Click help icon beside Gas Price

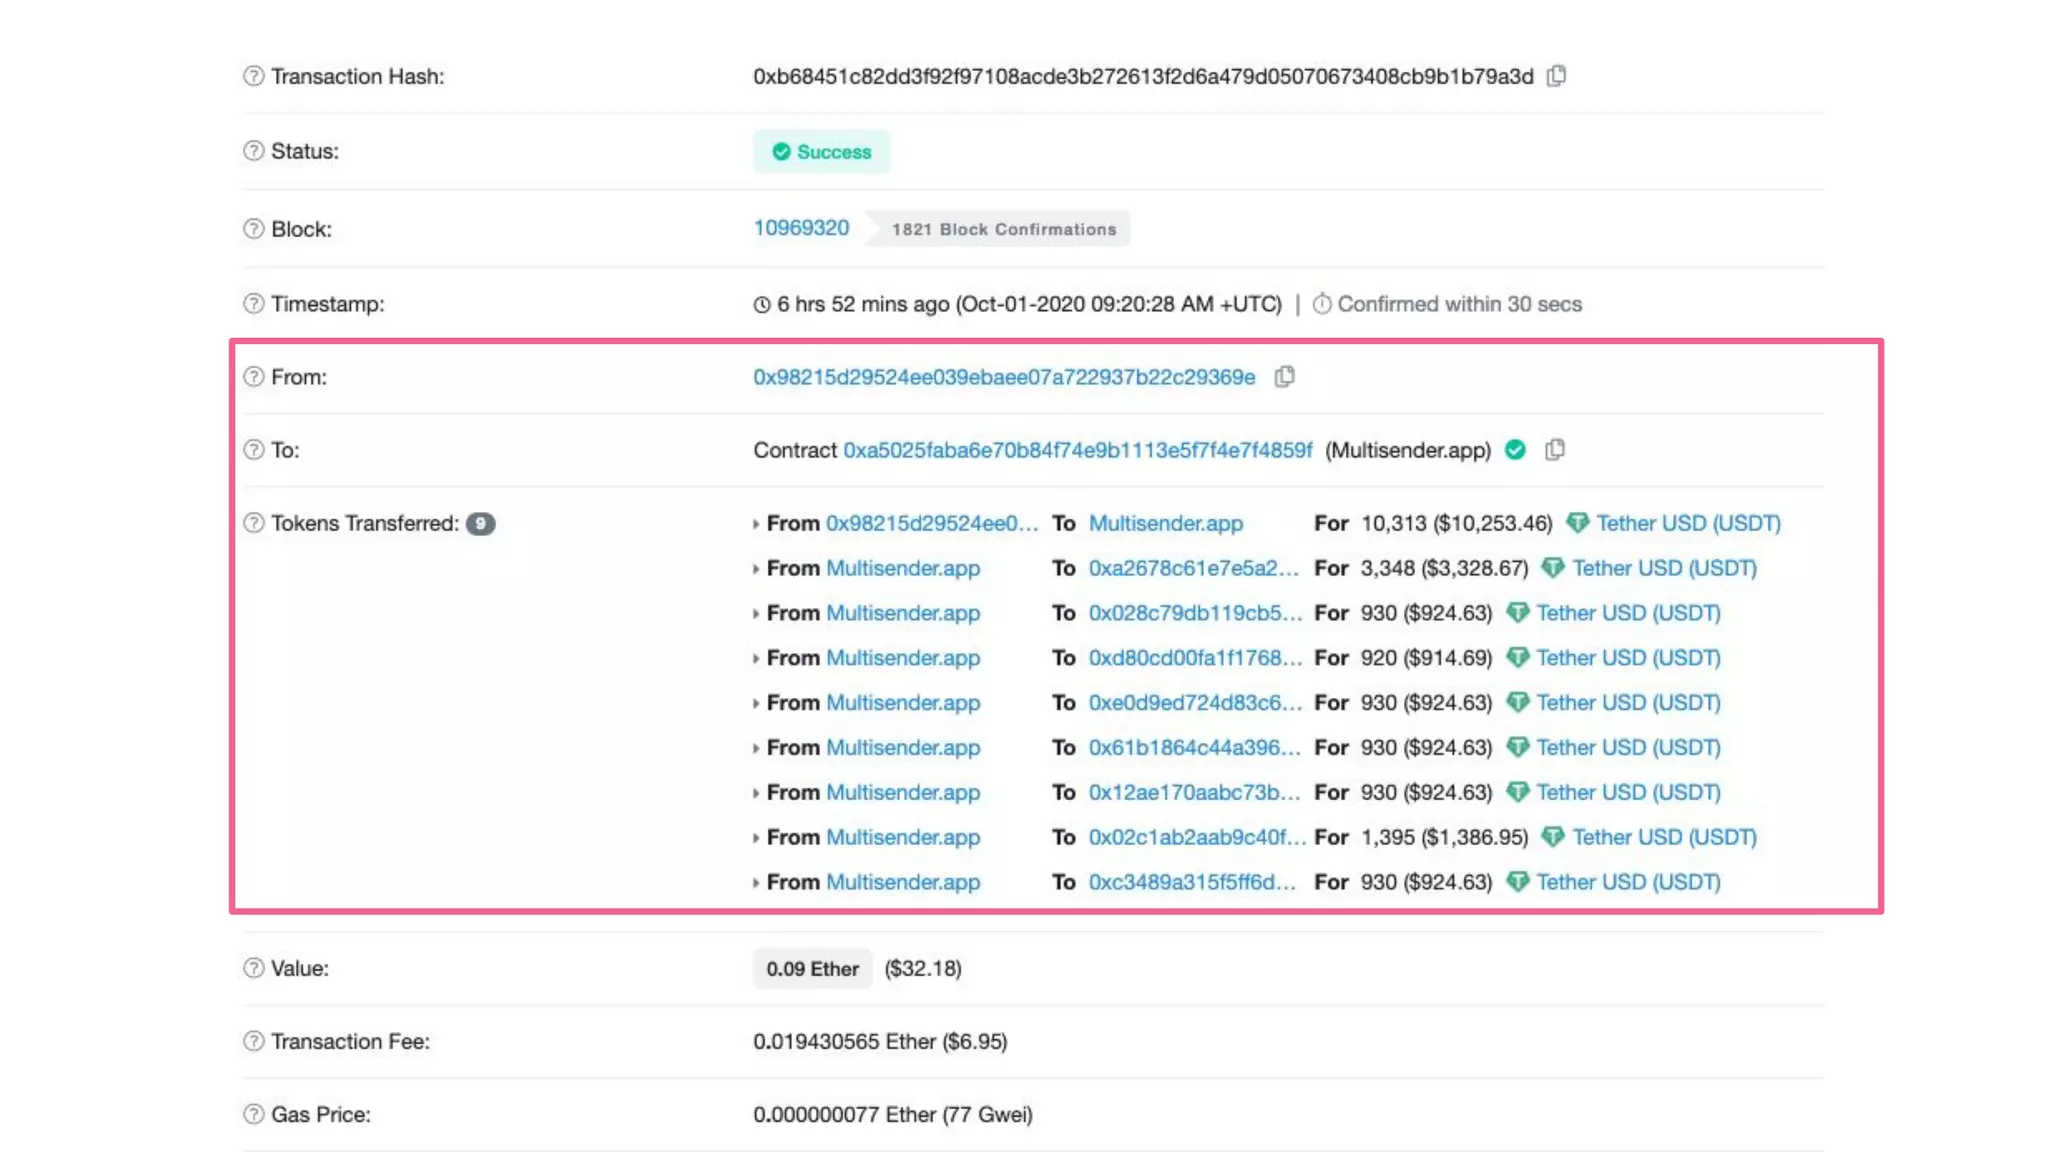coord(254,1114)
